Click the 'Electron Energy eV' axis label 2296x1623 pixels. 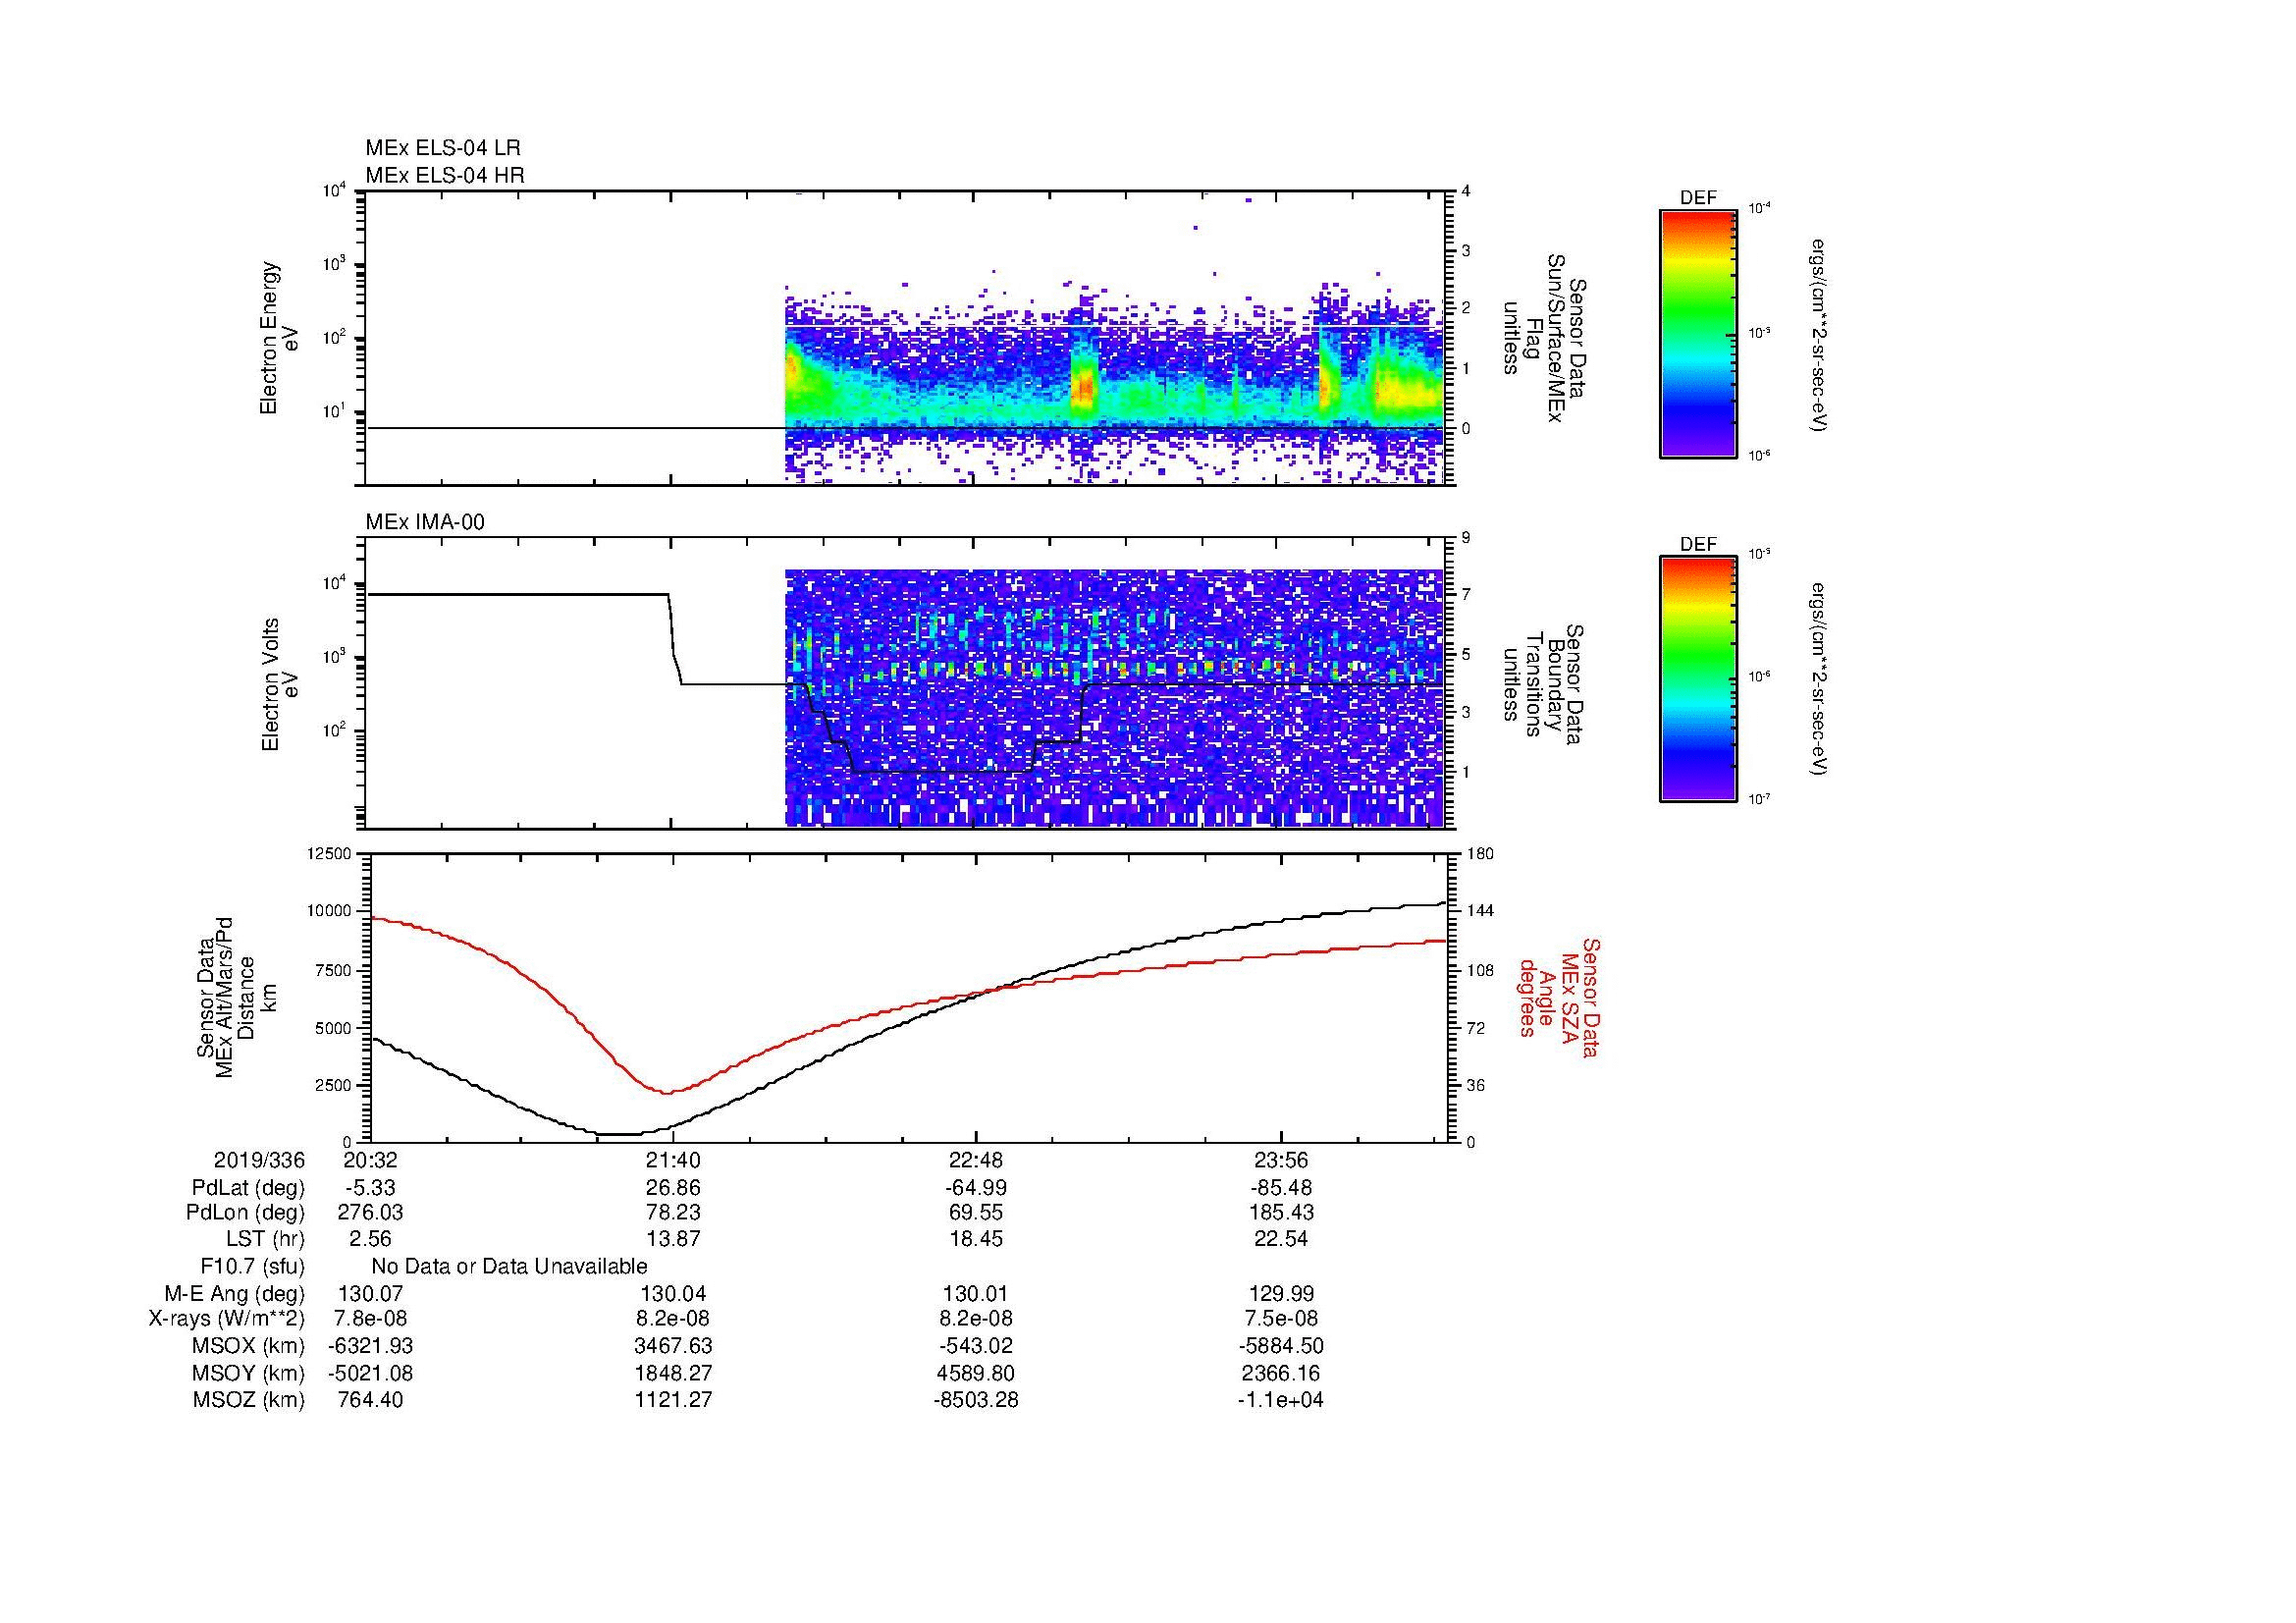(280, 338)
